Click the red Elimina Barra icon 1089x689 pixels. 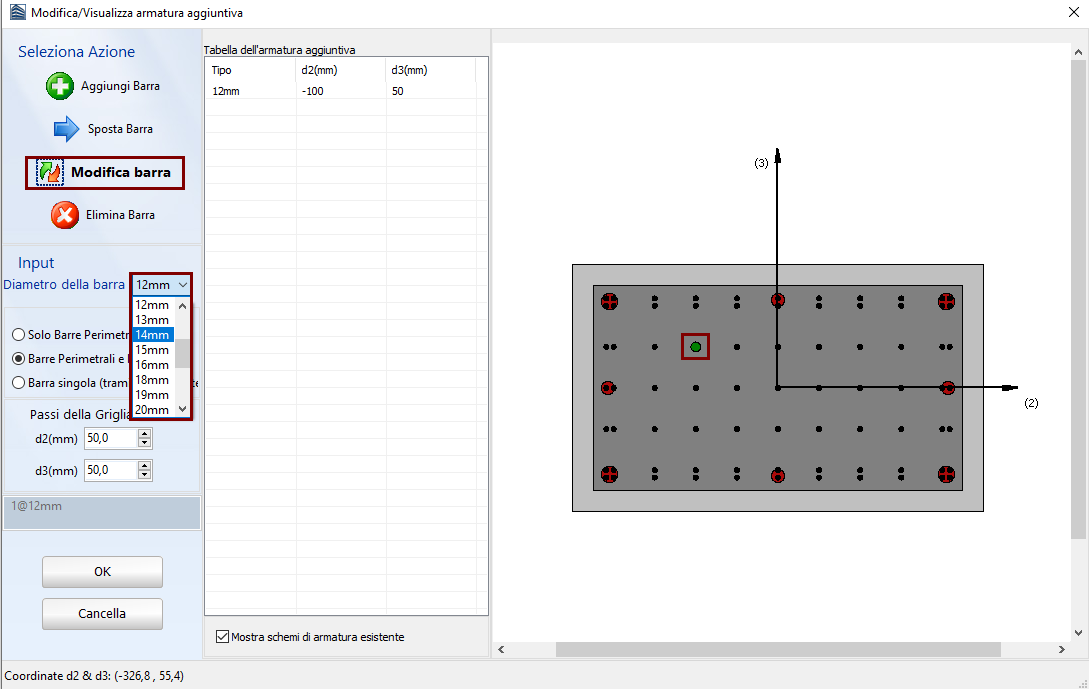point(65,215)
